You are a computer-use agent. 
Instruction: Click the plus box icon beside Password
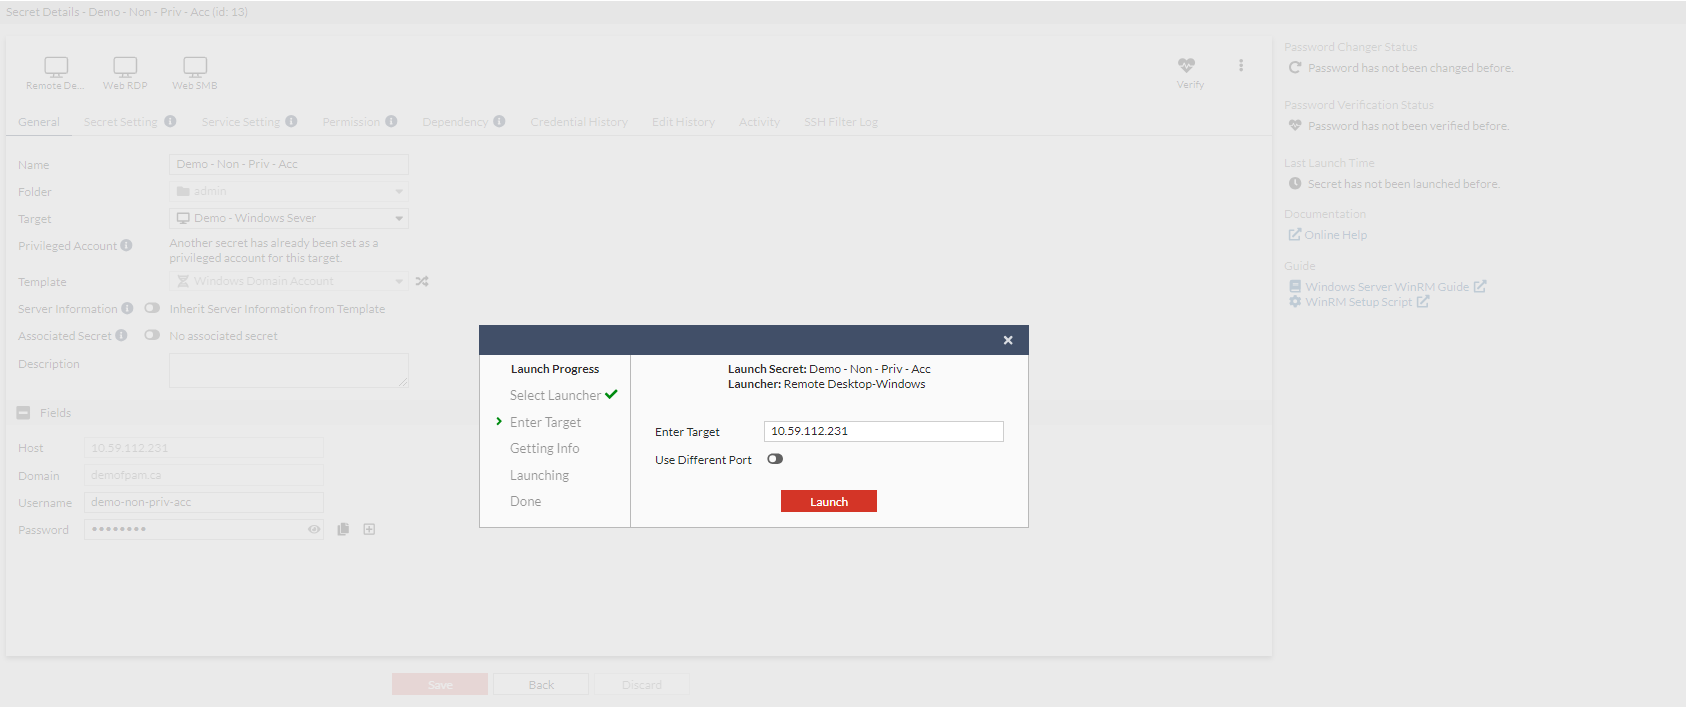click(369, 529)
